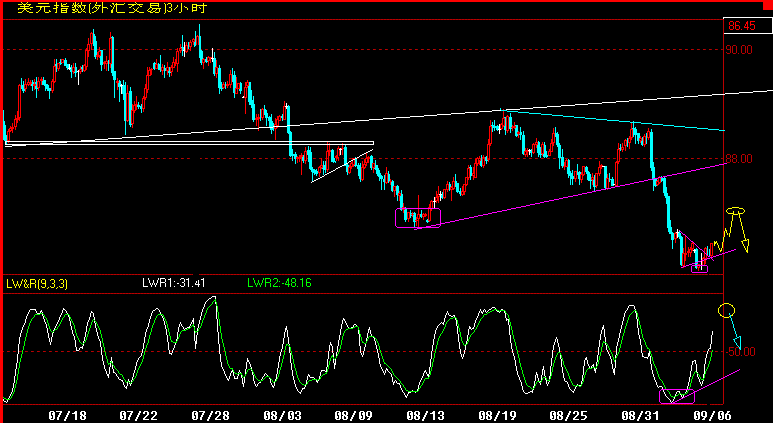Click the 90.00 price axis label
The width and height of the screenshot is (773, 423).
click(x=738, y=50)
